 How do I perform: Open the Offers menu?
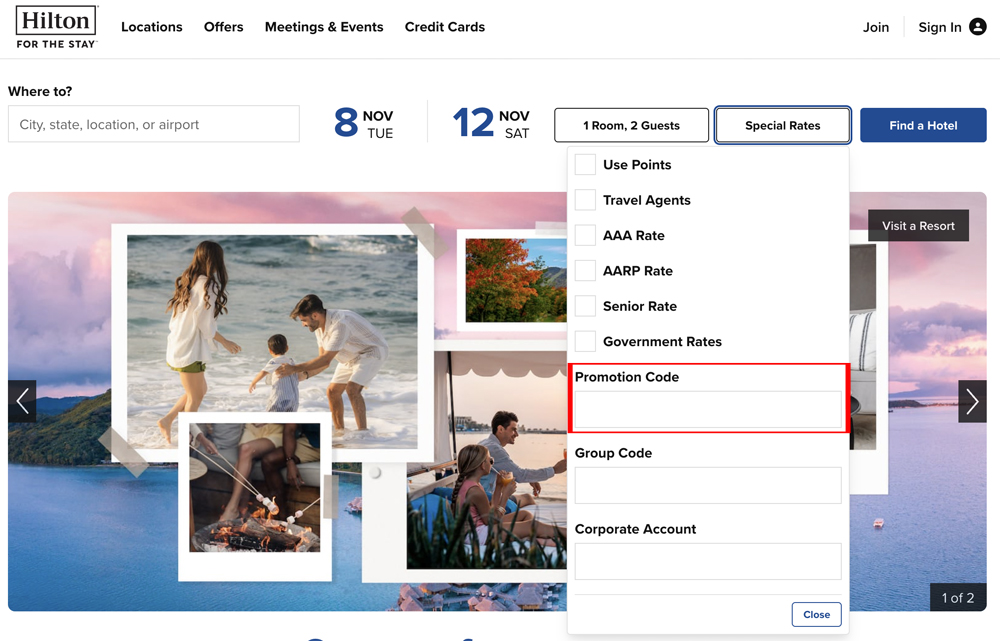tap(224, 27)
